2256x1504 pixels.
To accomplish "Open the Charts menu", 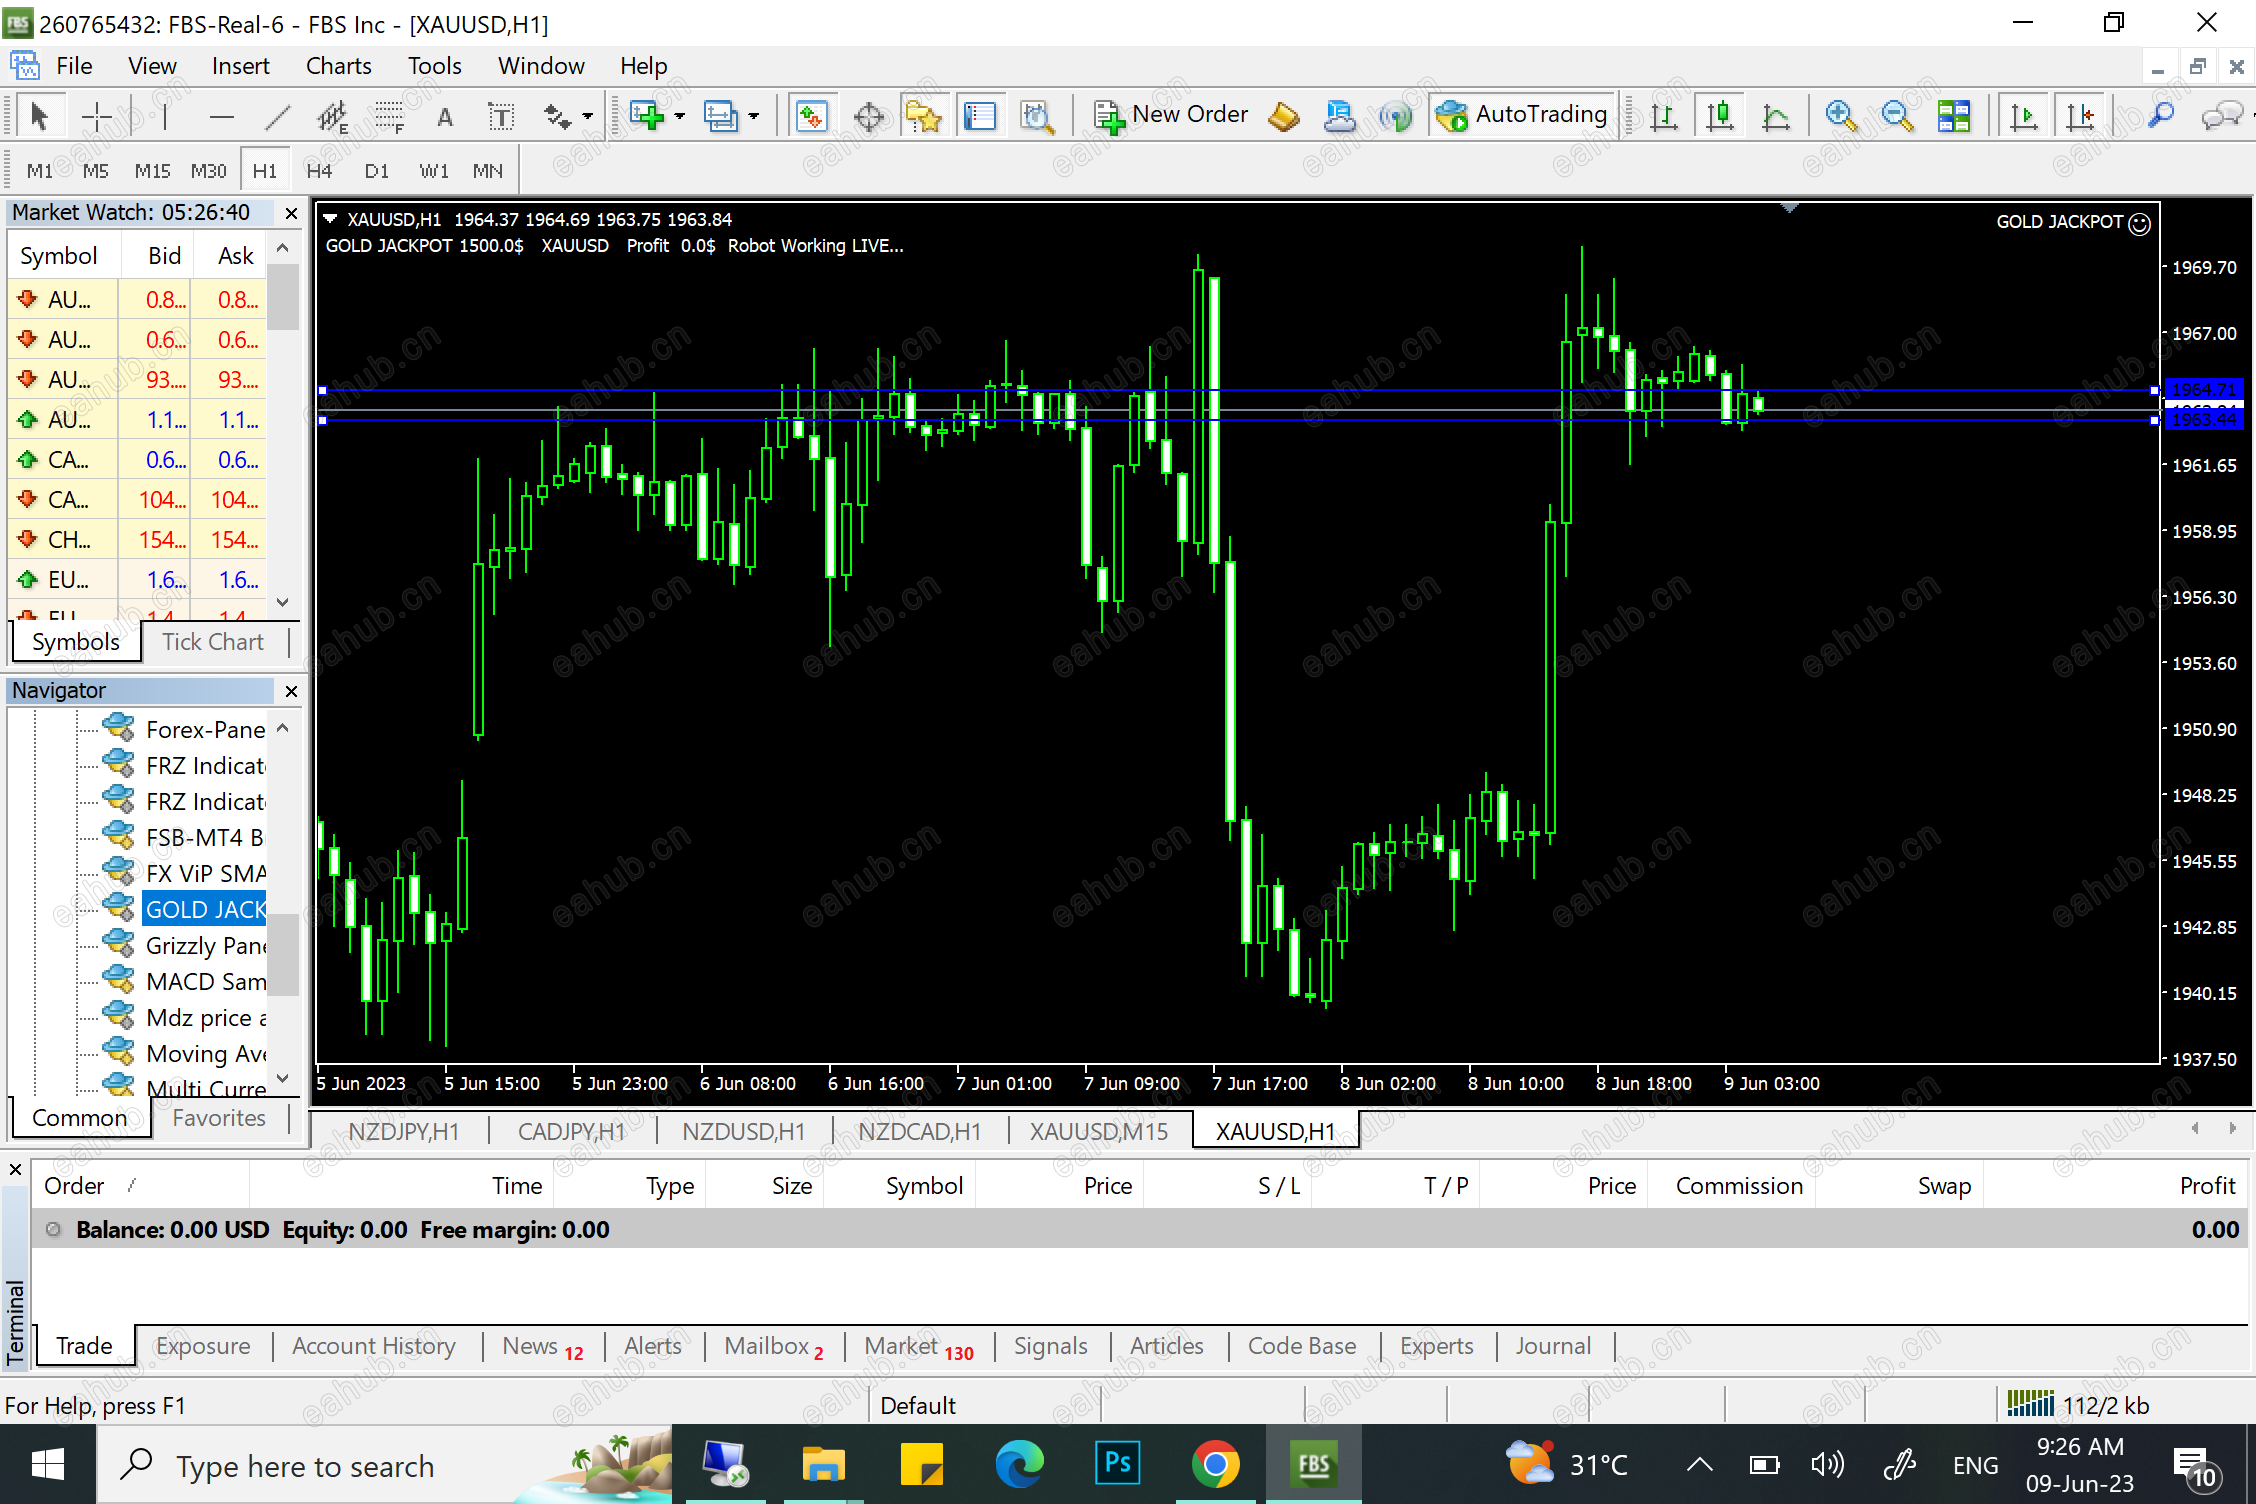I will click(x=338, y=66).
